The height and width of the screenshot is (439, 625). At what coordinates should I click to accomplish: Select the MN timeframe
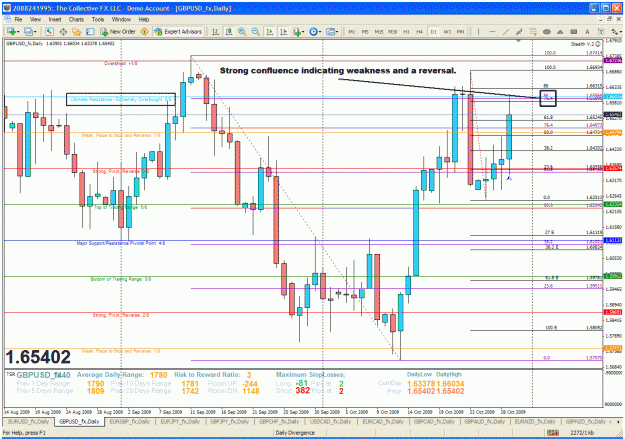[460, 31]
